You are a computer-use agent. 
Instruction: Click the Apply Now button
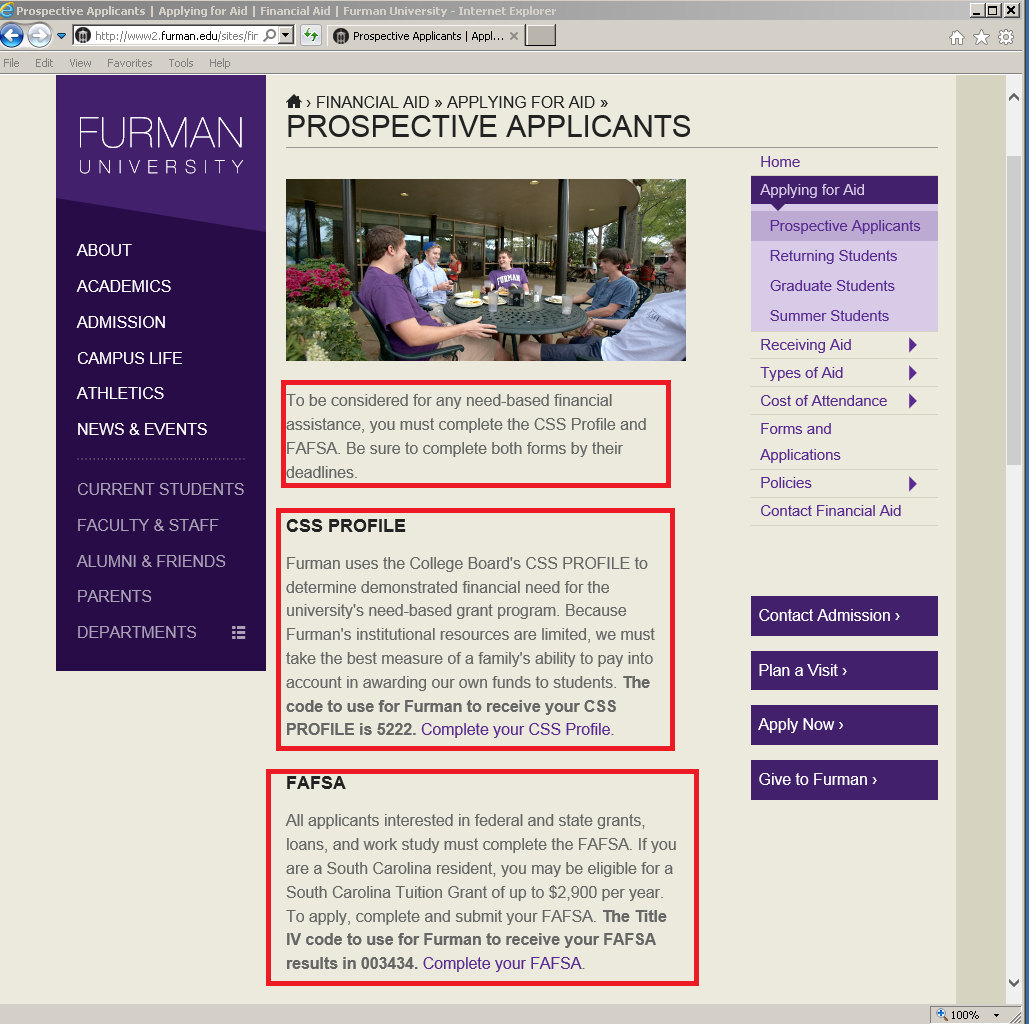[x=843, y=725]
